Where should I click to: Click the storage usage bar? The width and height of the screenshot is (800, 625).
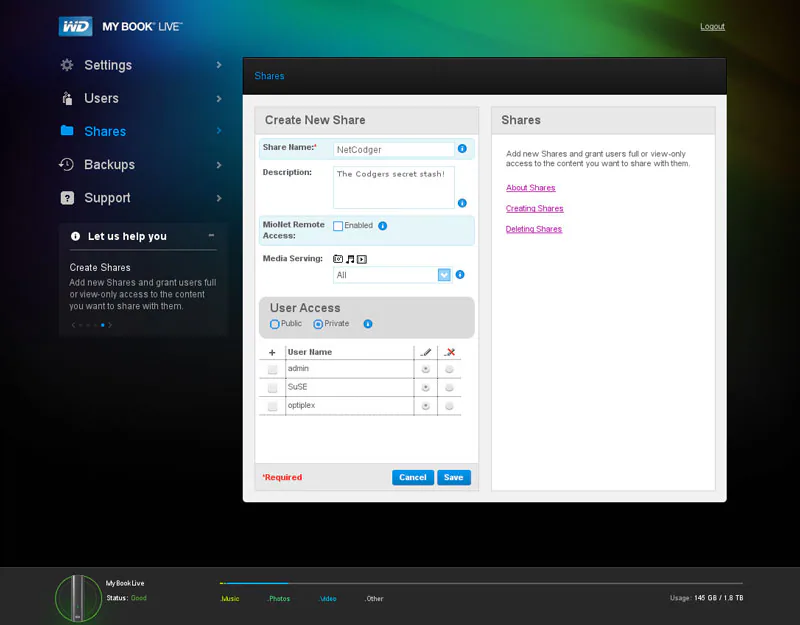click(x=481, y=583)
